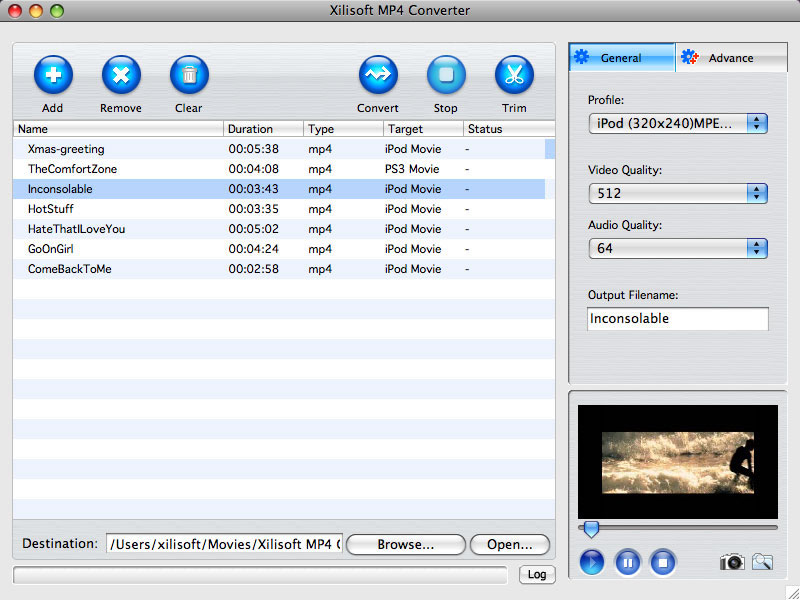Sort by the Name column header
This screenshot has height=600, width=800.
pos(118,129)
